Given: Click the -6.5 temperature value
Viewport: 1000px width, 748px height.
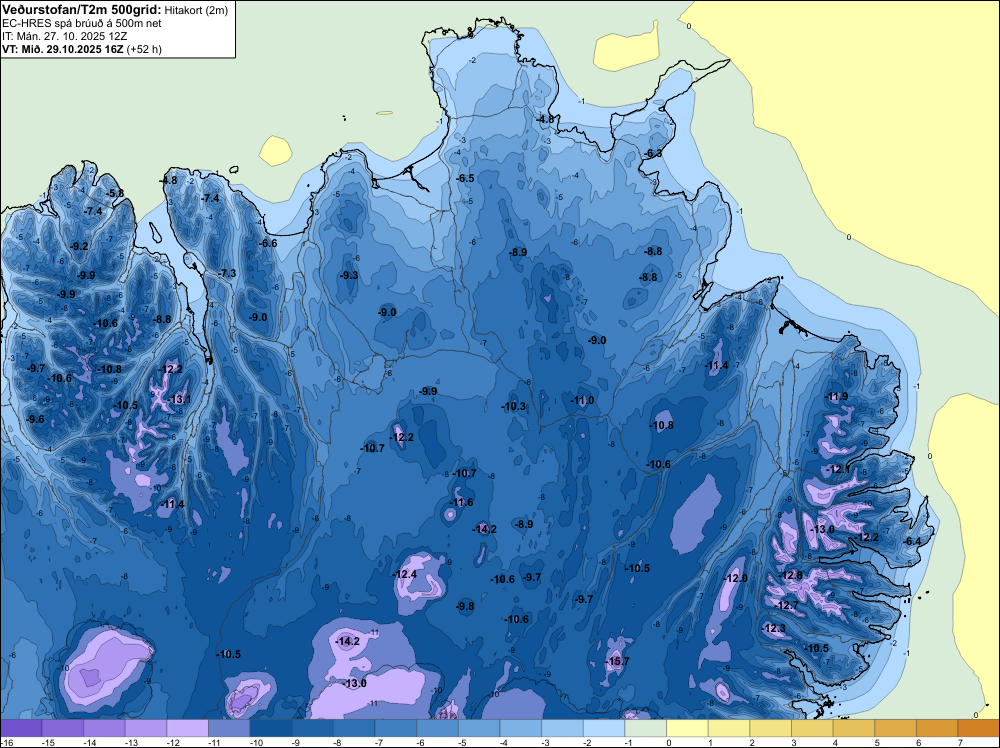Looking at the screenshot, I should tap(466, 178).
